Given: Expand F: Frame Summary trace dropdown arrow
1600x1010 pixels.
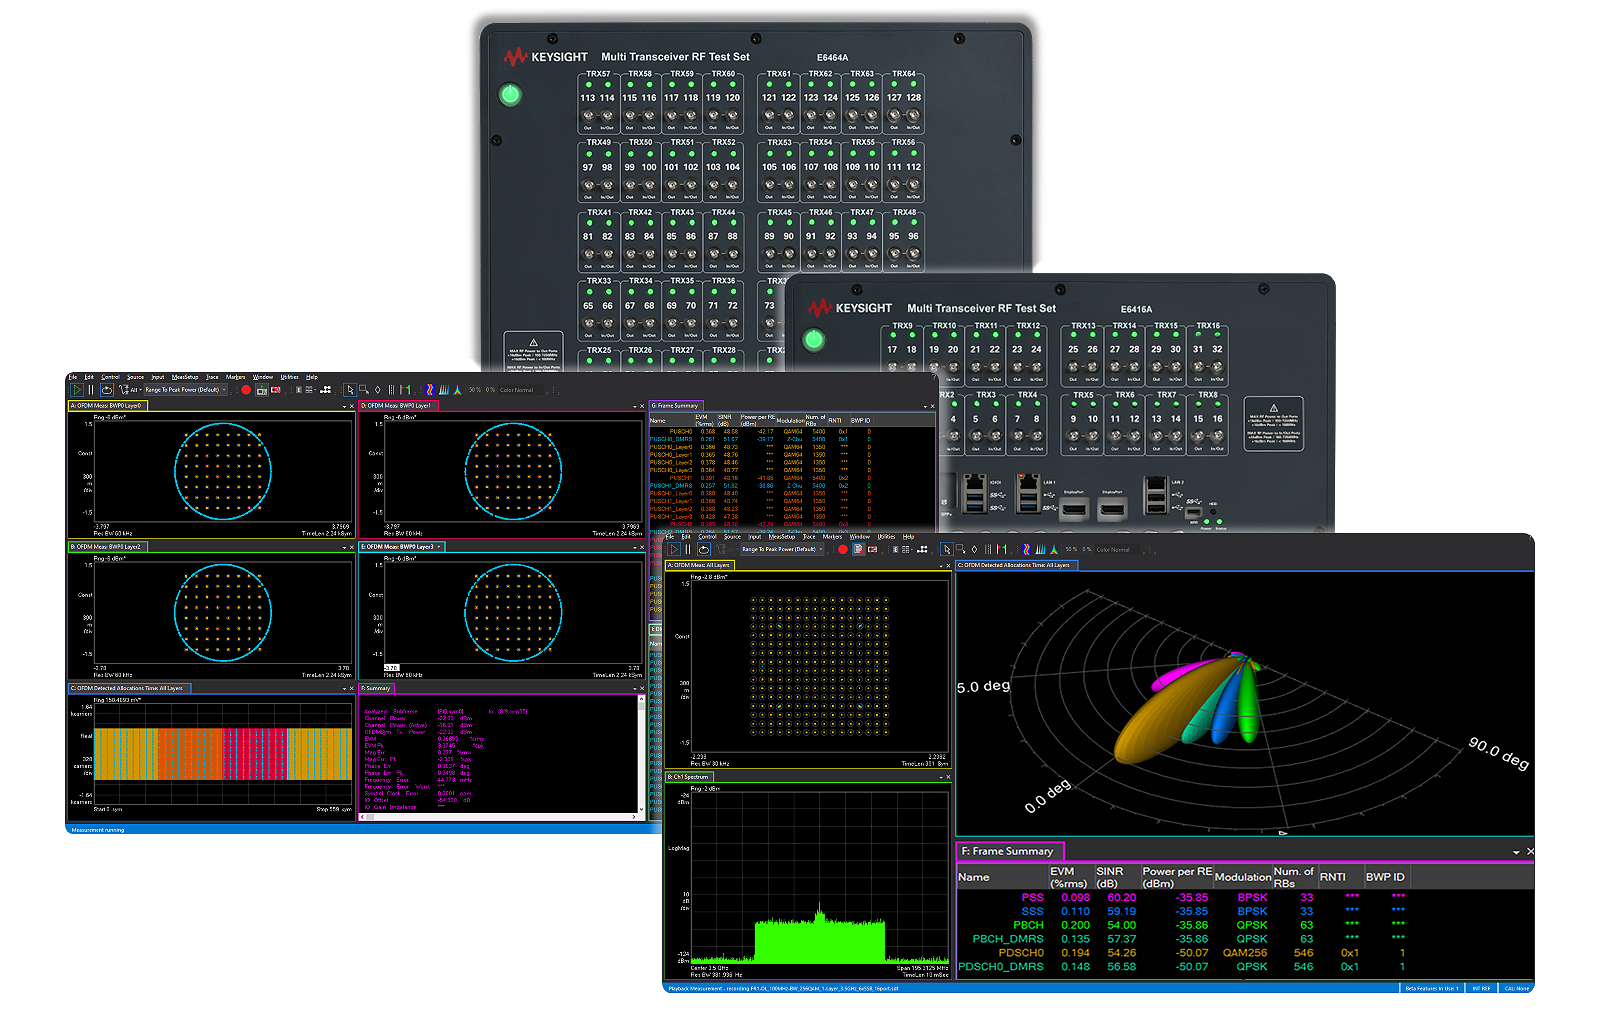Looking at the screenshot, I should (x=1517, y=852).
